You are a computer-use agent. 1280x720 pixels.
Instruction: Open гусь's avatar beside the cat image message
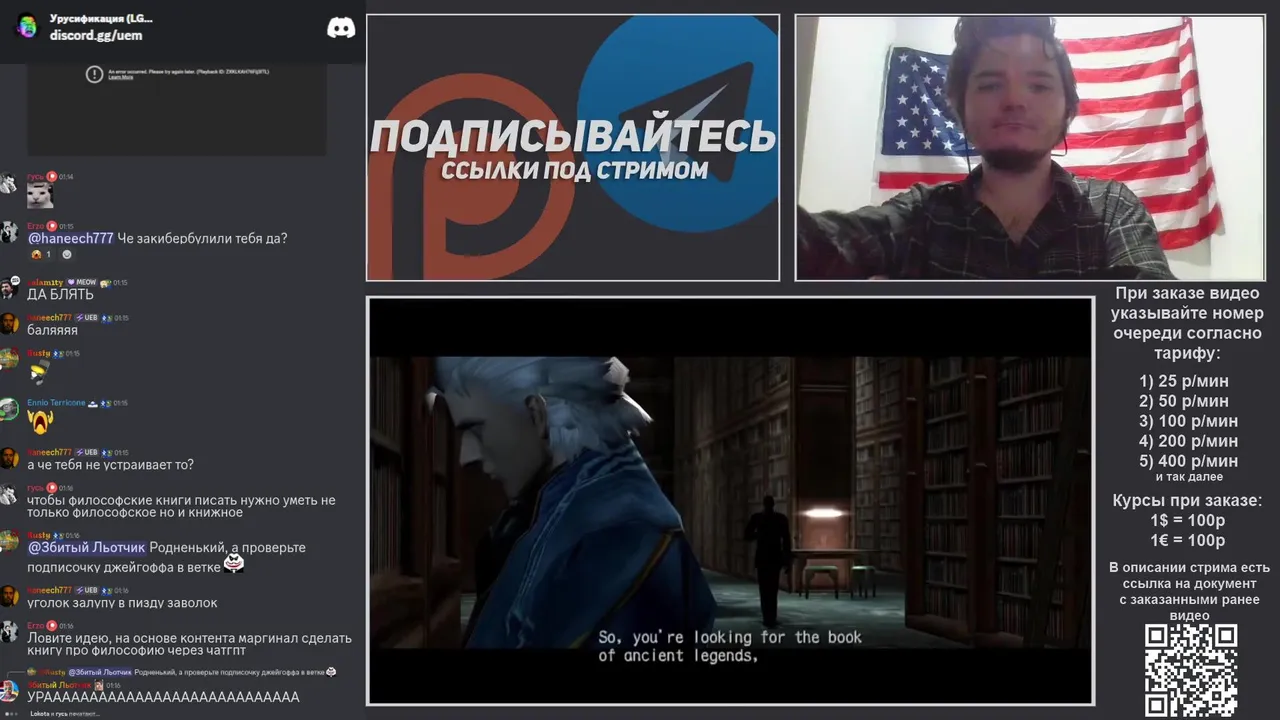(9, 184)
